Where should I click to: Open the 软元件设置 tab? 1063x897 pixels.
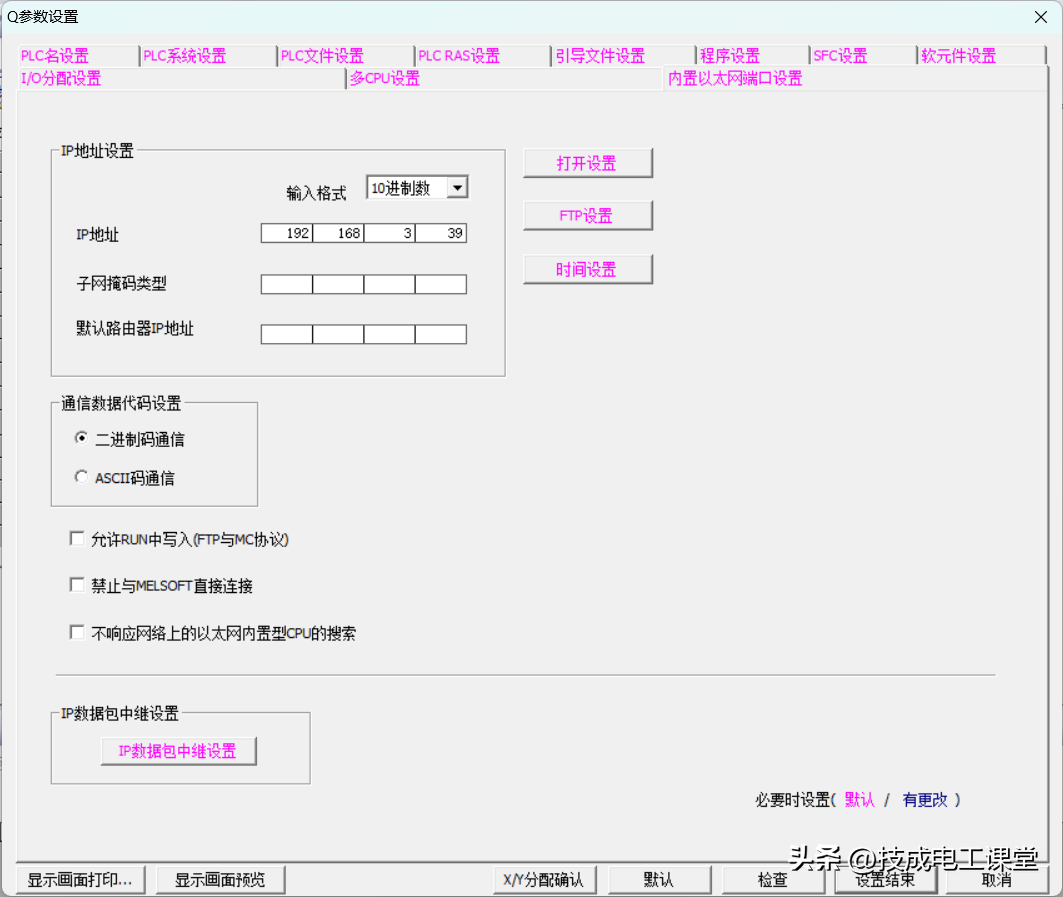tap(958, 56)
